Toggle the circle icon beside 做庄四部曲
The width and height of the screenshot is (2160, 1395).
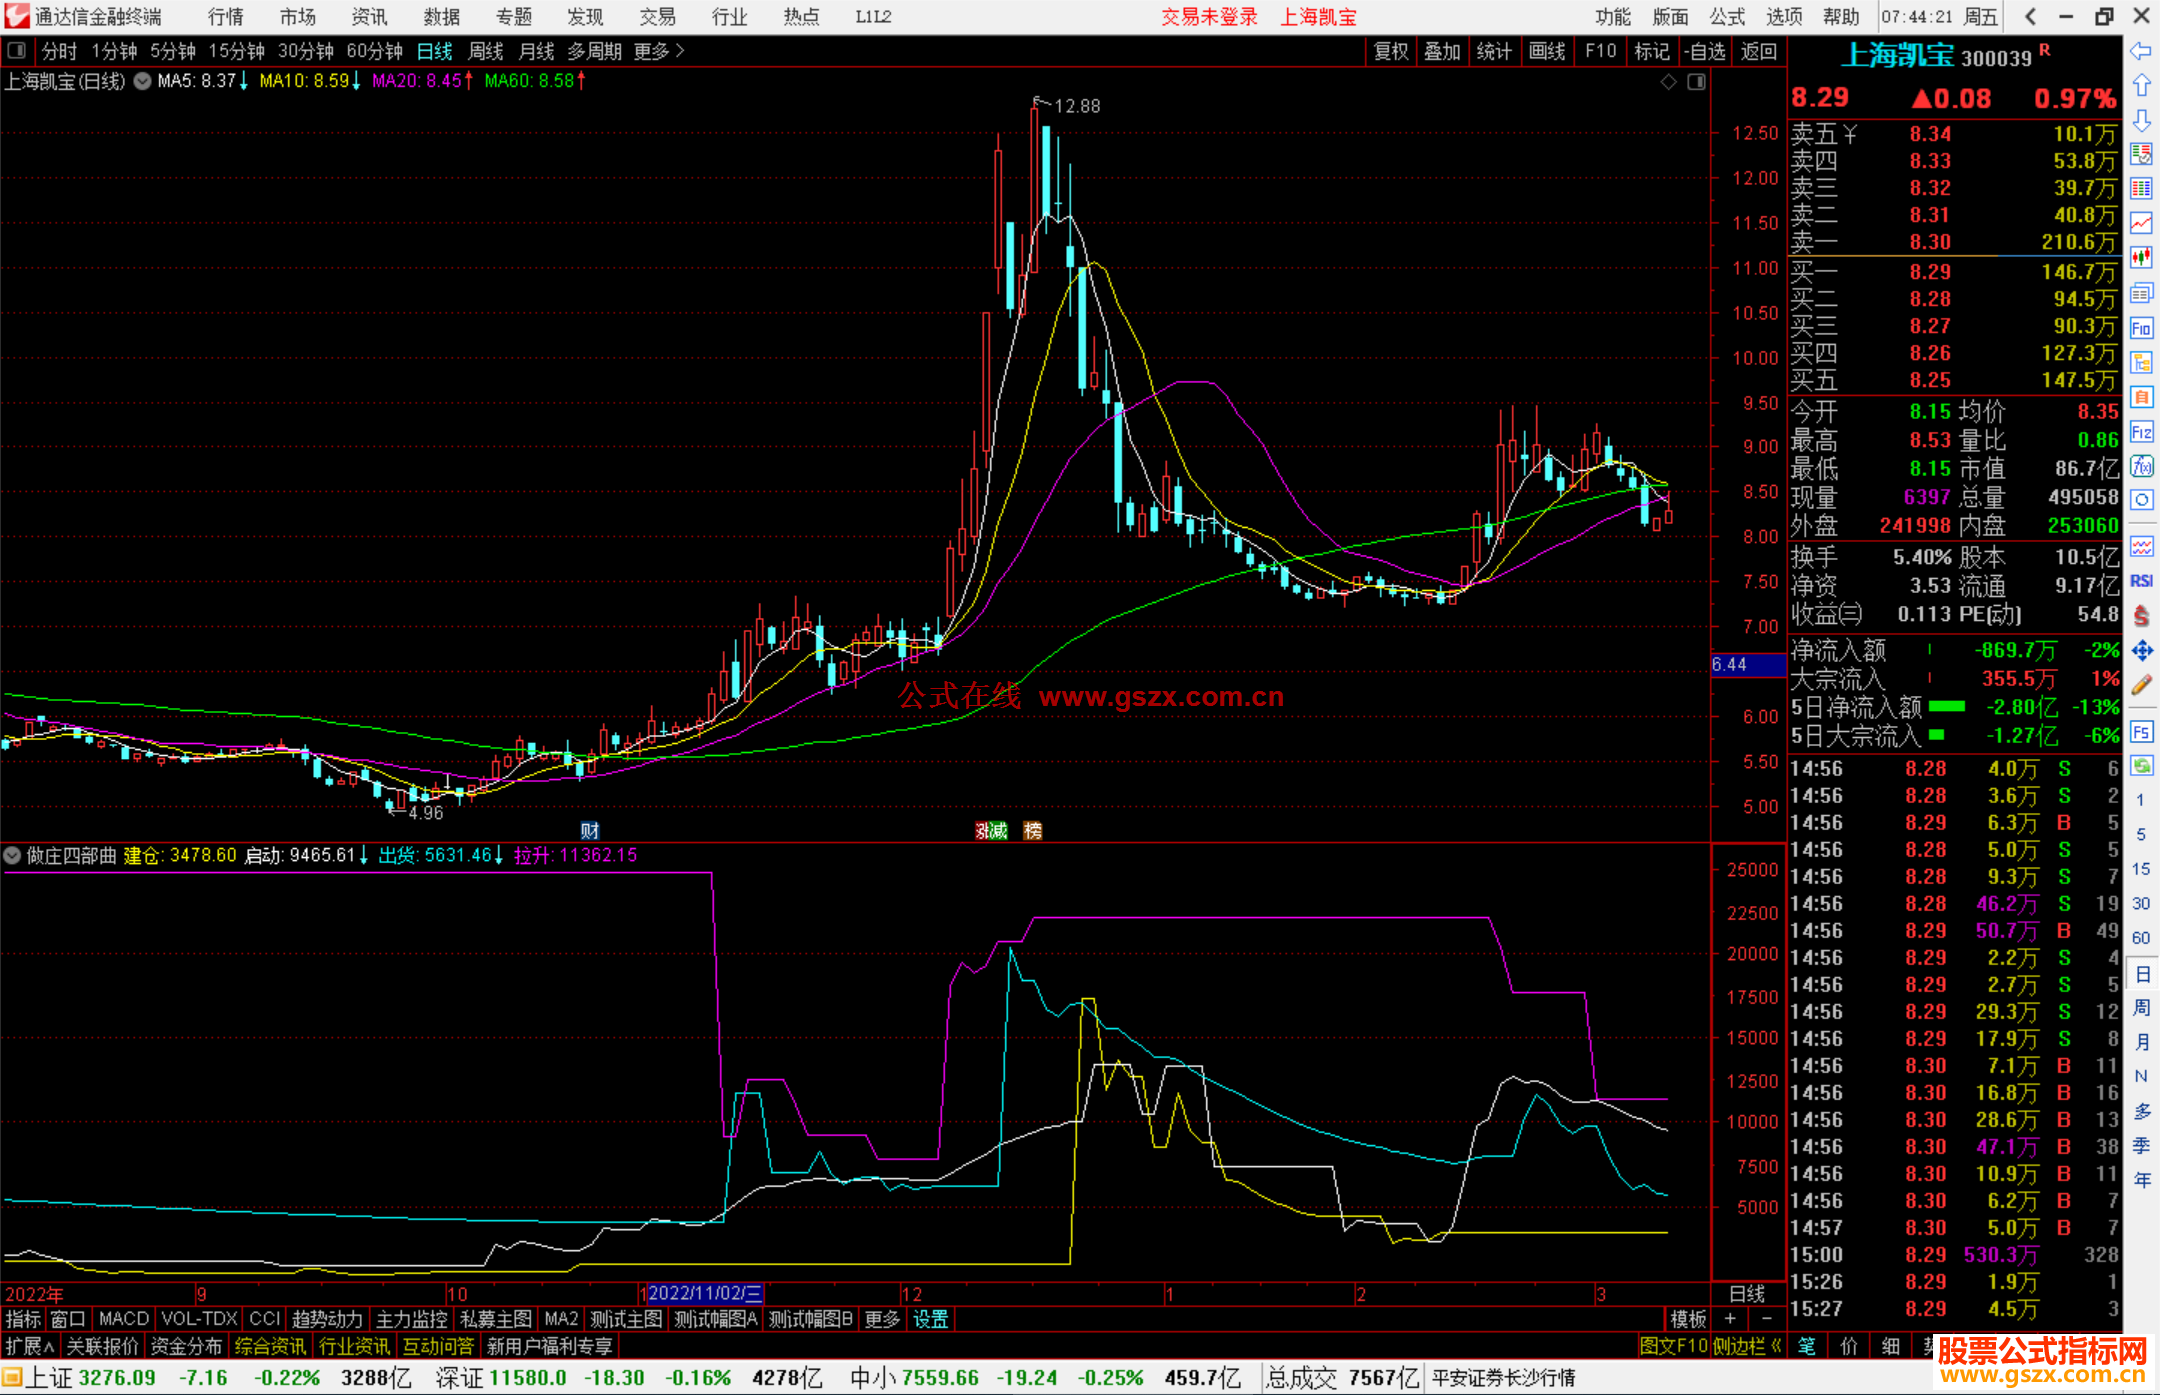click(x=12, y=856)
